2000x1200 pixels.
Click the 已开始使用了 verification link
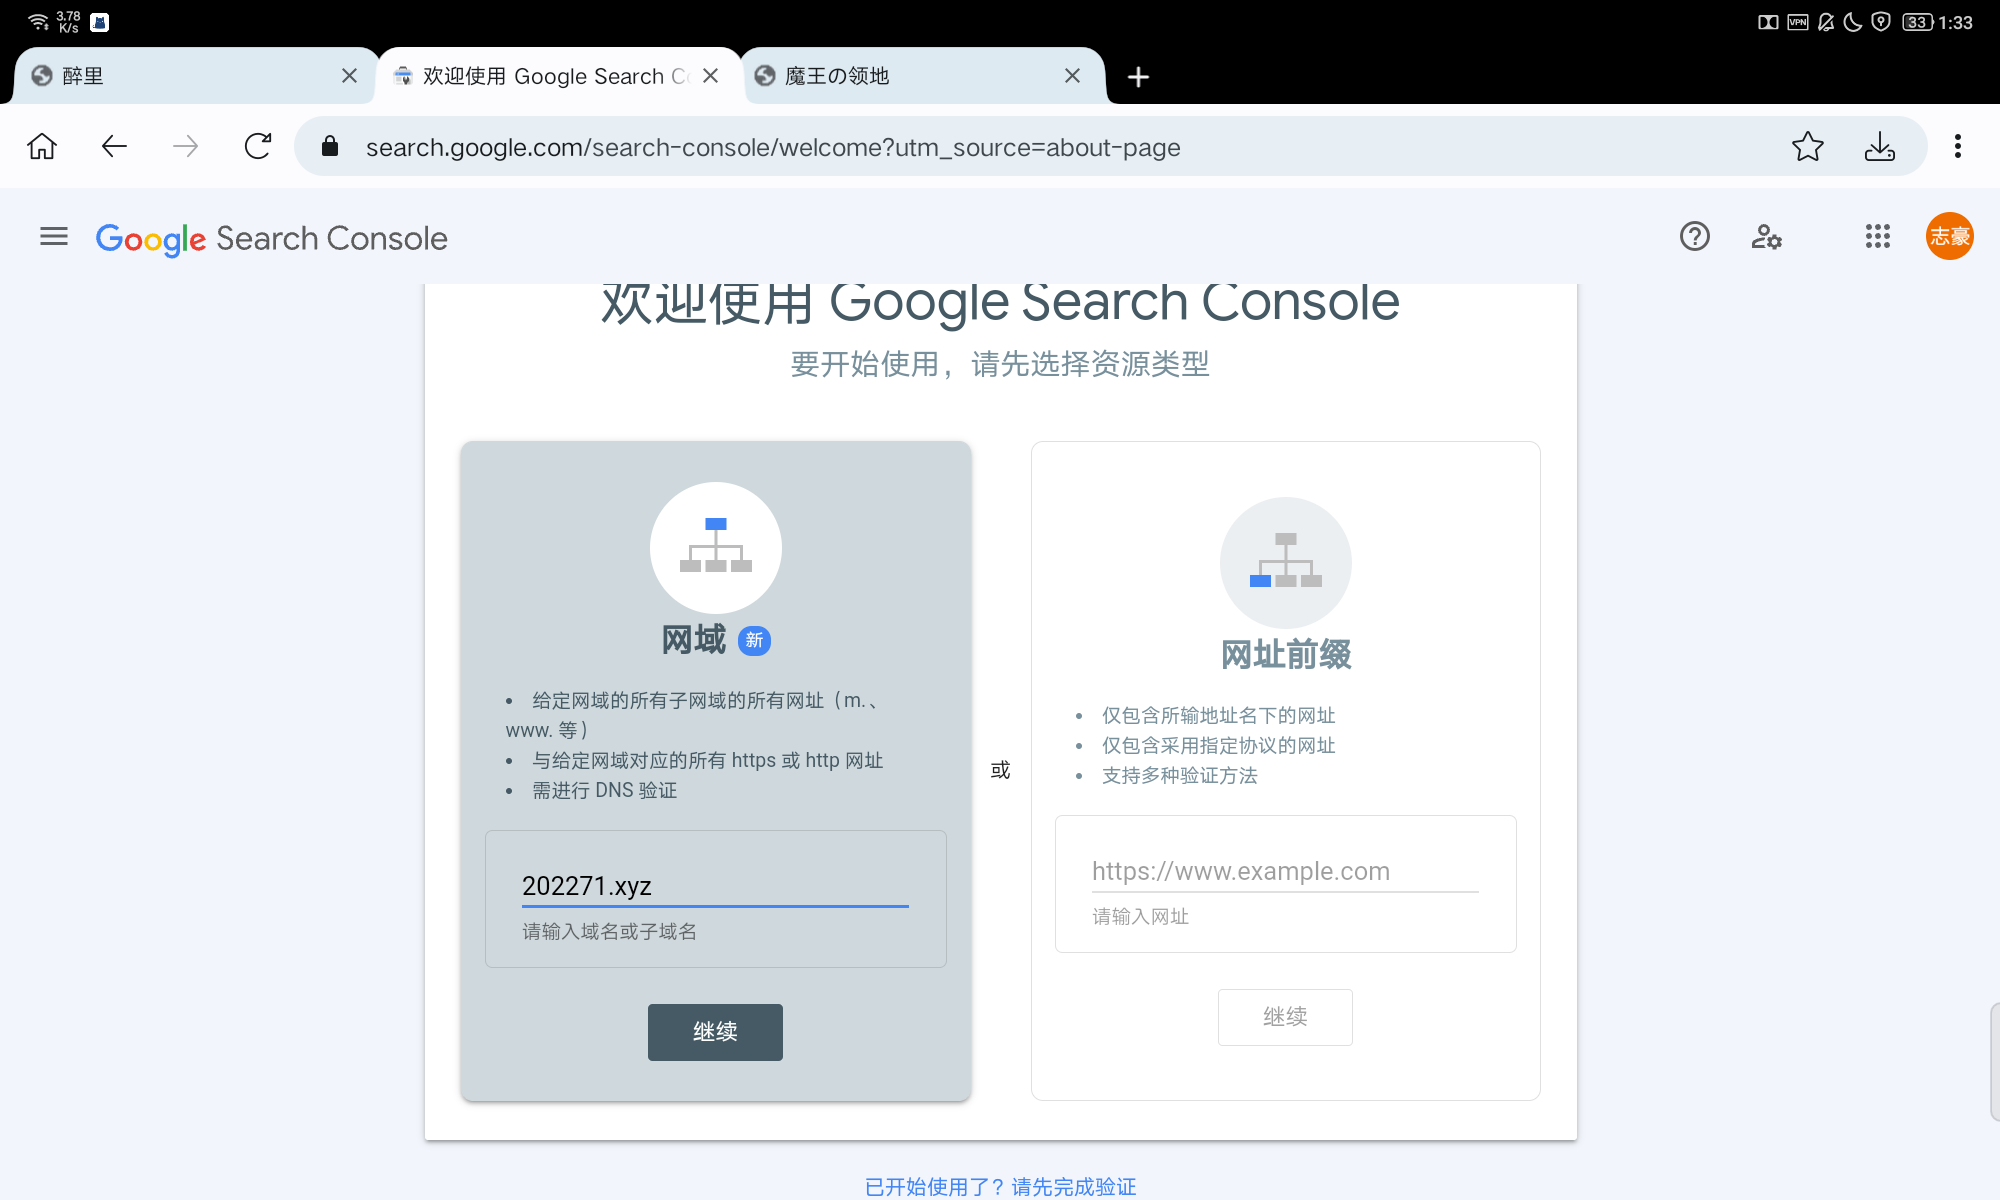pyautogui.click(x=1000, y=1186)
